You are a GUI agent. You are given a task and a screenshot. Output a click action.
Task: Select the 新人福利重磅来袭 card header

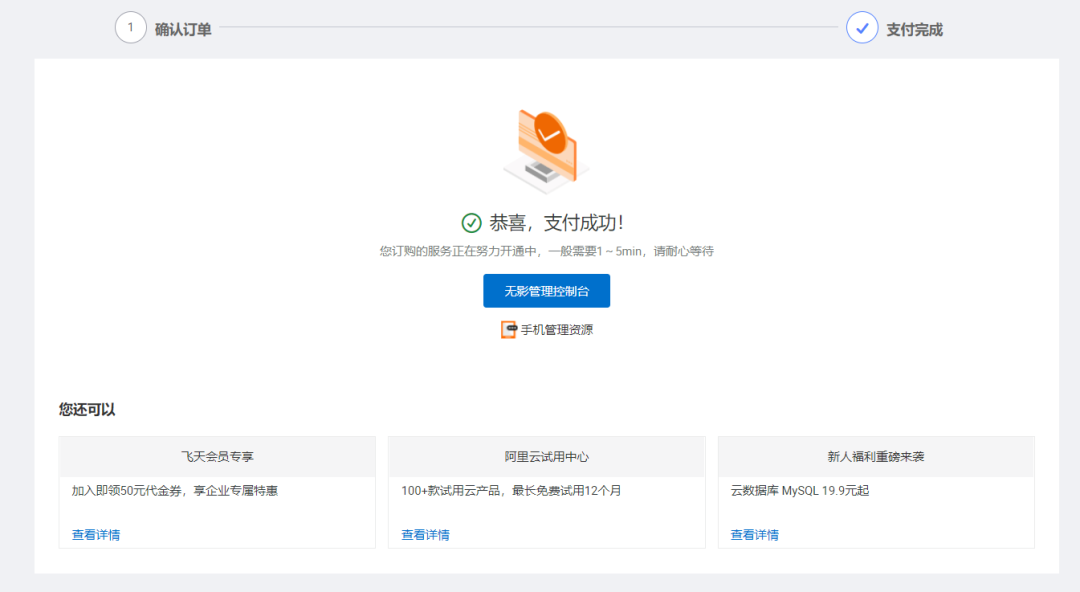click(876, 456)
